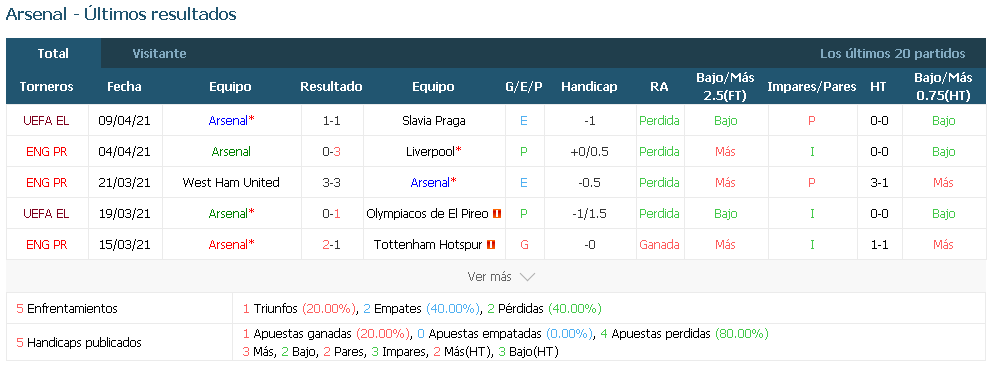Click blue Arsenal link in 21/03/21 row

(430, 182)
